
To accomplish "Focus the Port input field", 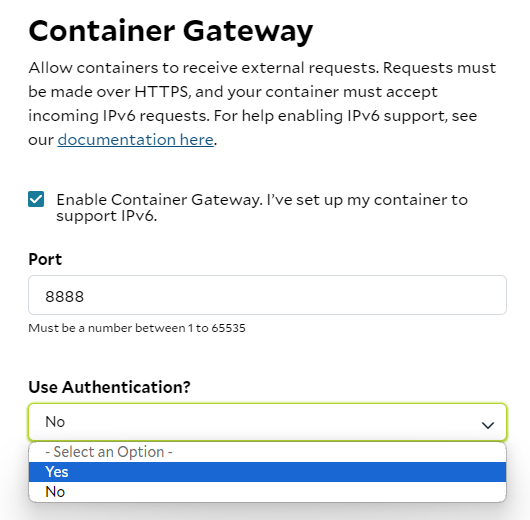I will (267, 295).
